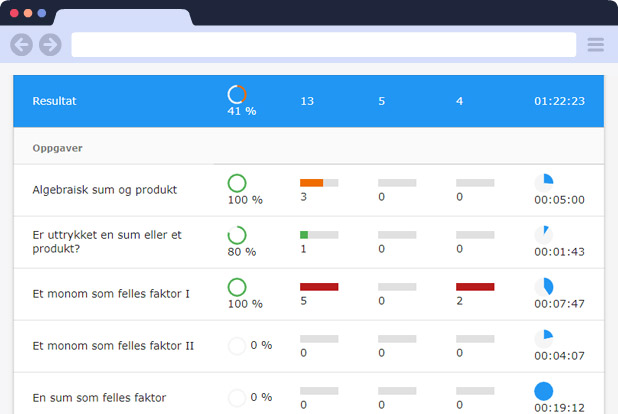Click the browser address bar
The image size is (618, 414).
click(x=323, y=45)
